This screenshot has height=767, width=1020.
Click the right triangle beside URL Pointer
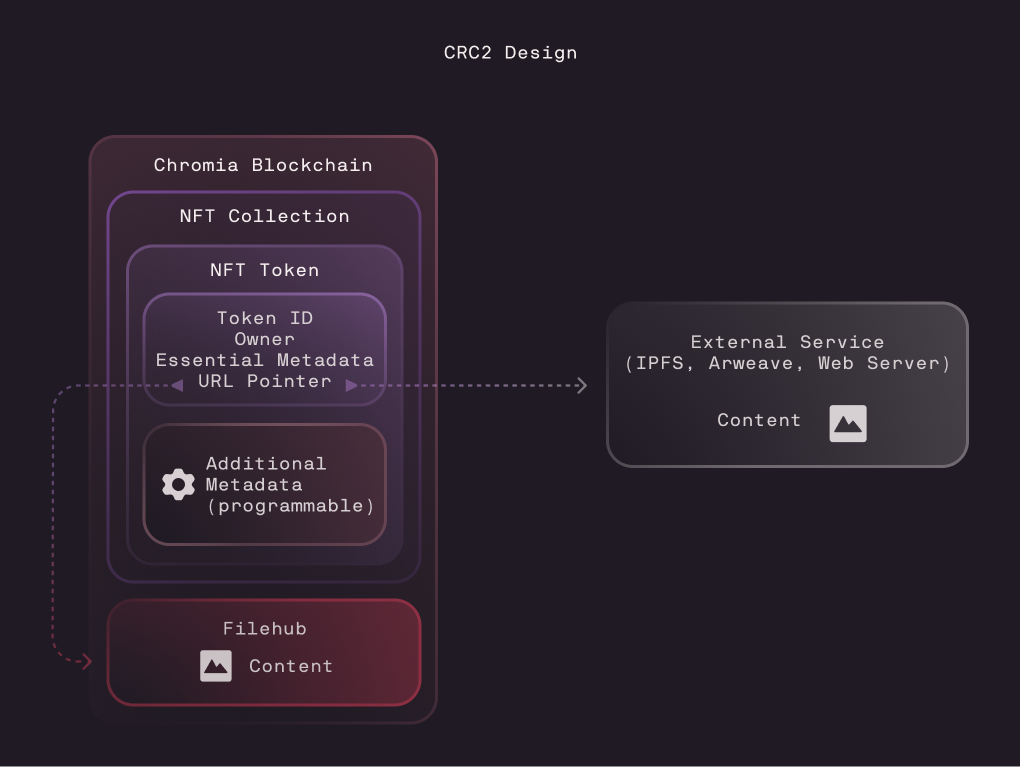[351, 386]
